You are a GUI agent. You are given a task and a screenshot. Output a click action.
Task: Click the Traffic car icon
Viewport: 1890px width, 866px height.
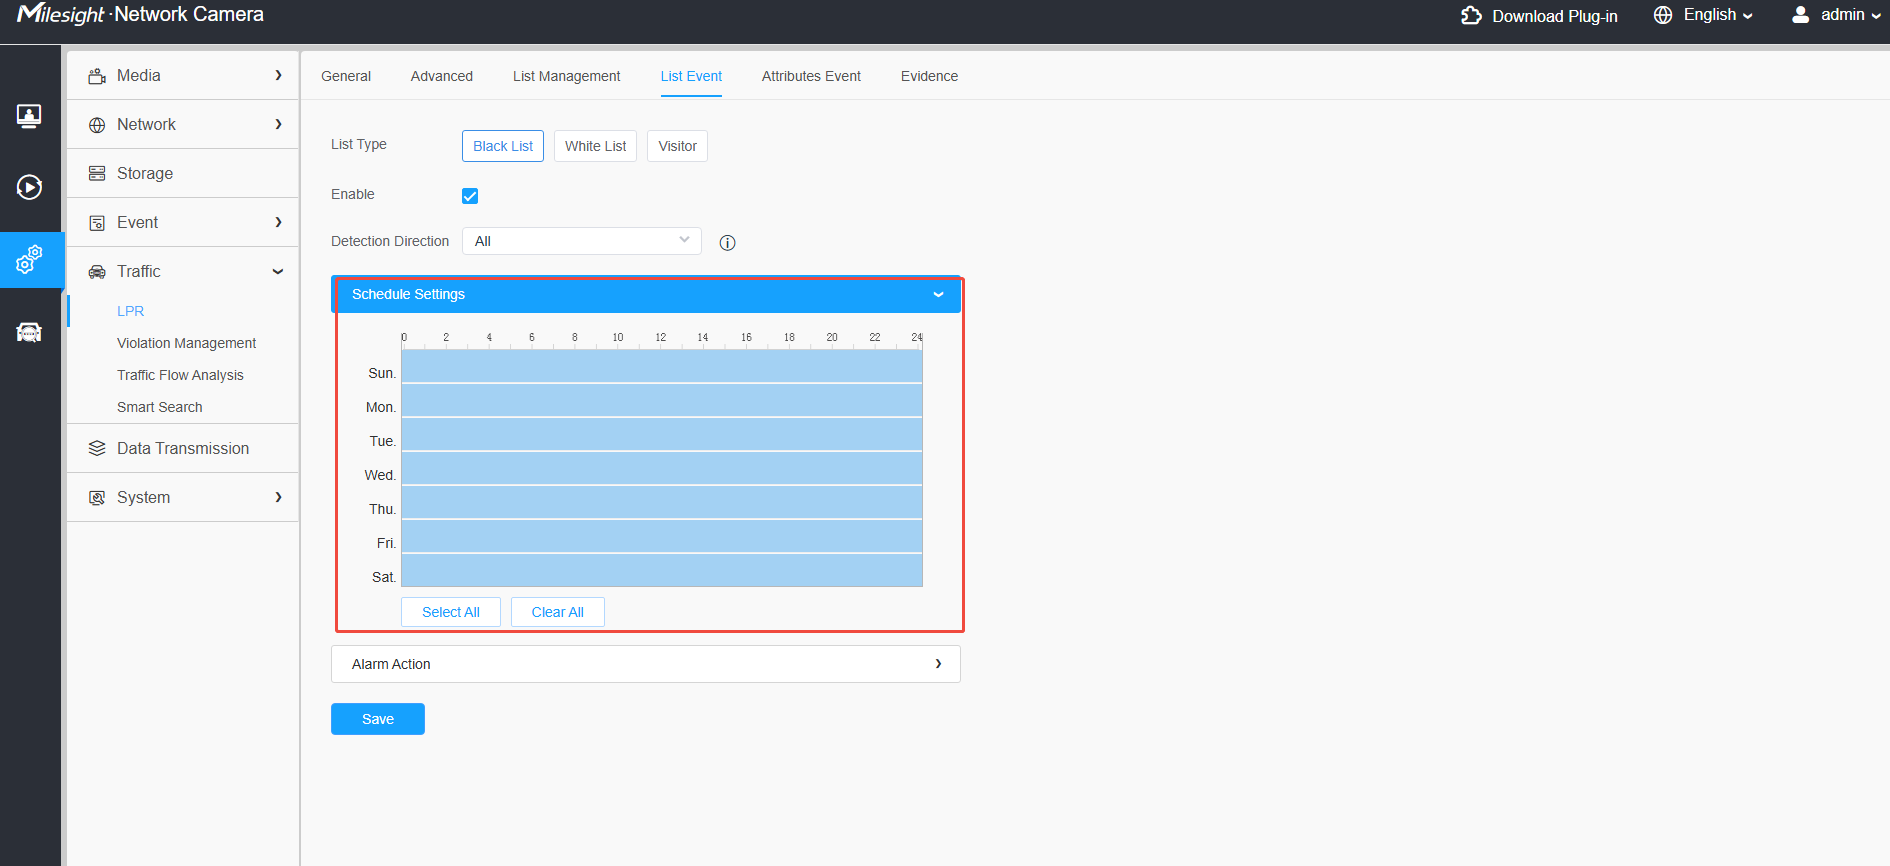97,272
